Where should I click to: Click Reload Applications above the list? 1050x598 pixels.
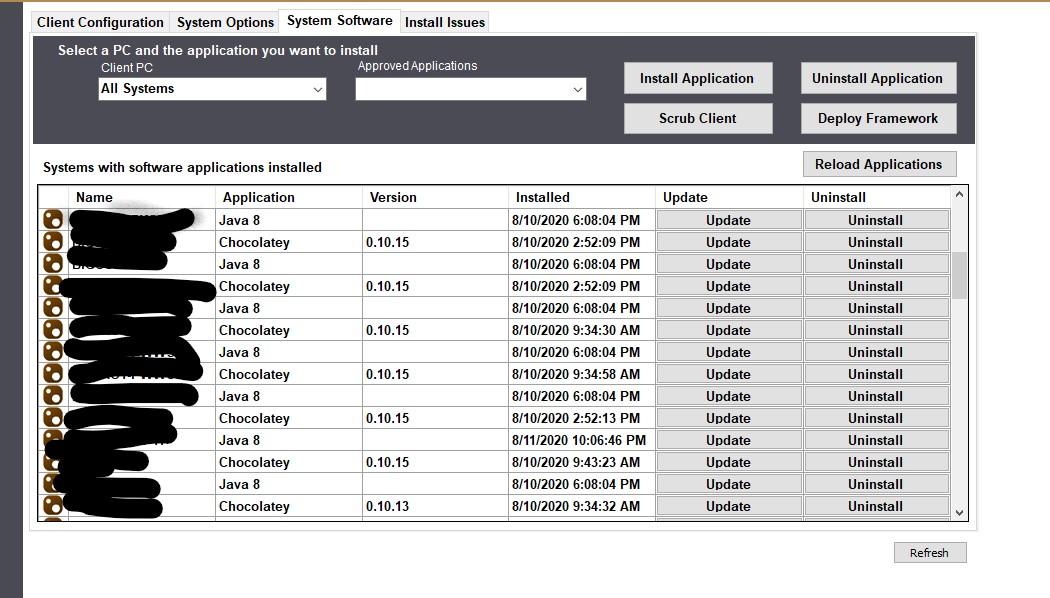tap(878, 164)
